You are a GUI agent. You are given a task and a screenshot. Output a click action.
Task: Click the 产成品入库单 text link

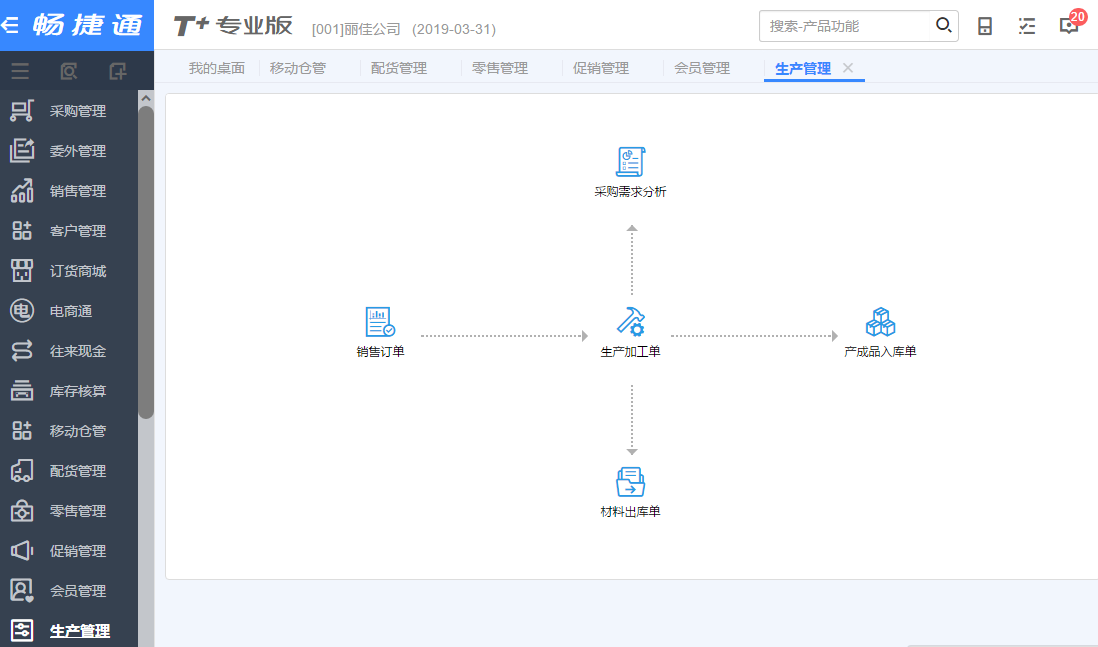pyautogui.click(x=880, y=352)
